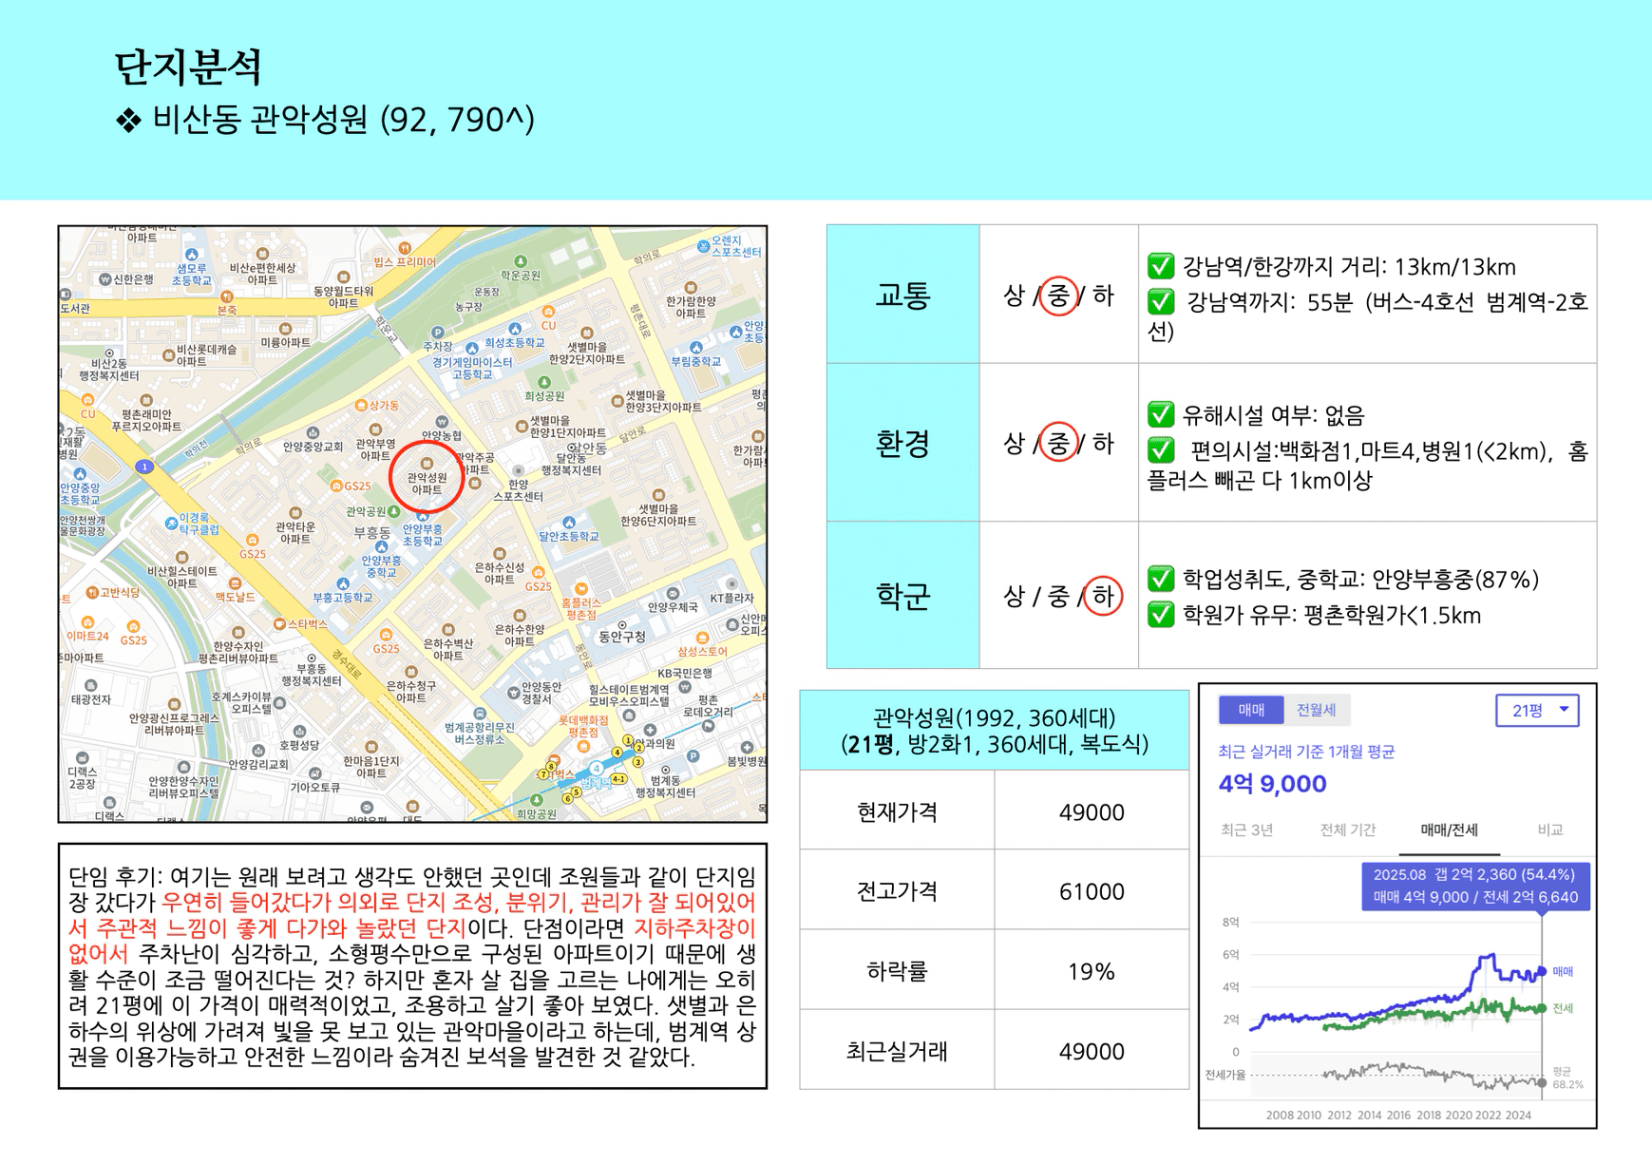Click the 맥도날드 map icon
This screenshot has height=1164, width=1652.
(235, 583)
